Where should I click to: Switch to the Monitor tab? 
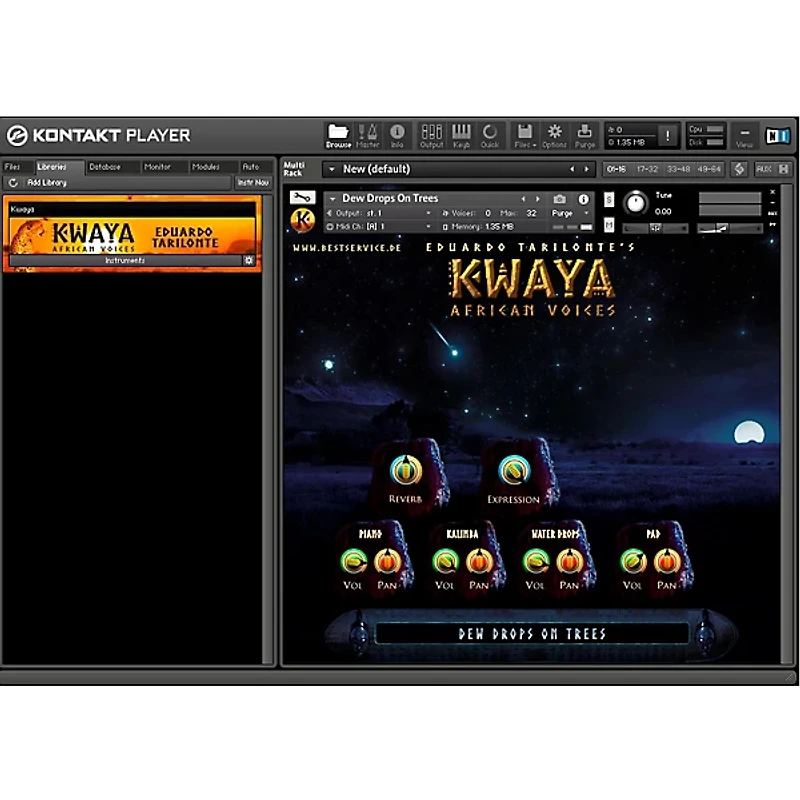[157, 167]
